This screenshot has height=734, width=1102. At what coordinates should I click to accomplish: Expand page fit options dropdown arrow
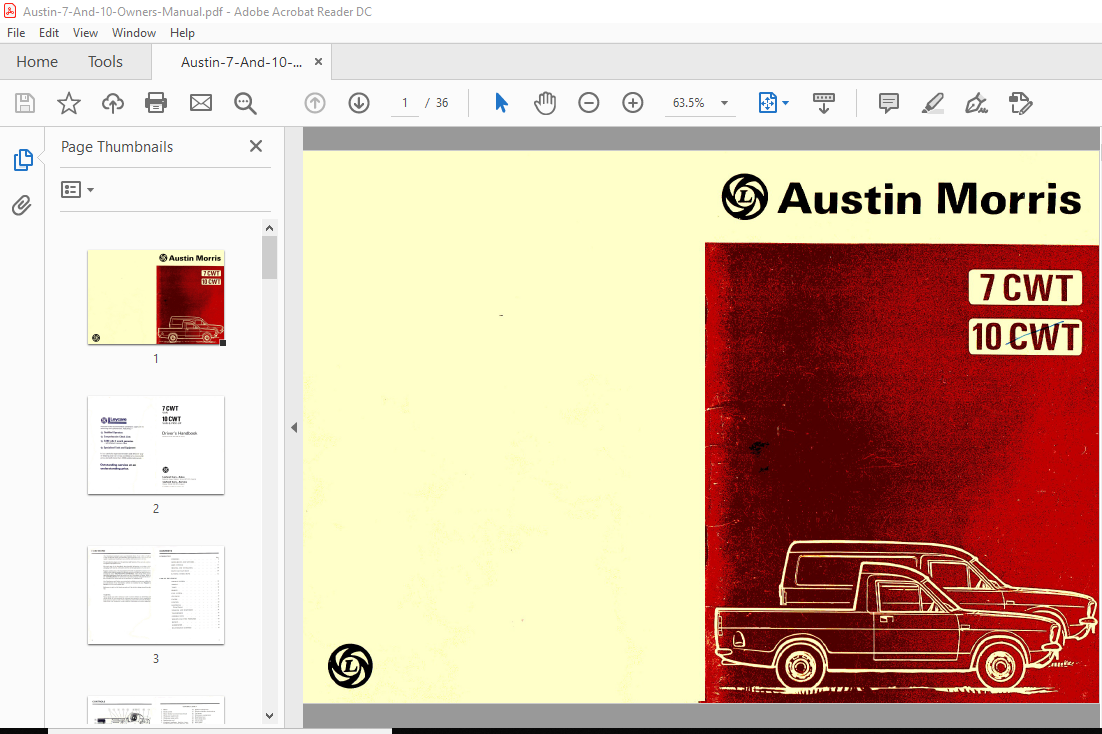(786, 103)
